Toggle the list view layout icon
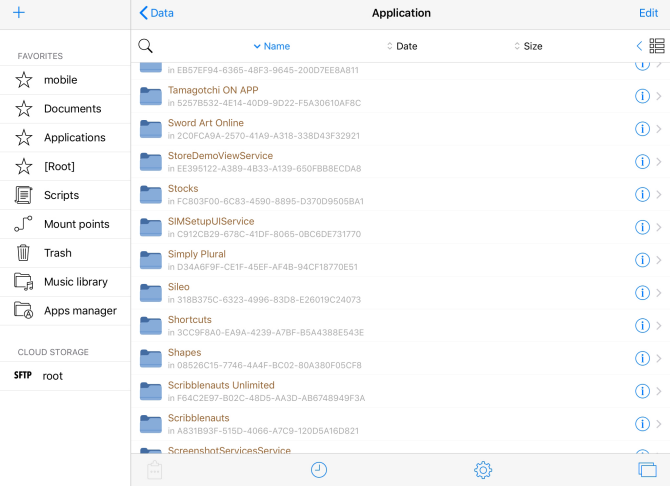The width and height of the screenshot is (670, 486). click(657, 46)
